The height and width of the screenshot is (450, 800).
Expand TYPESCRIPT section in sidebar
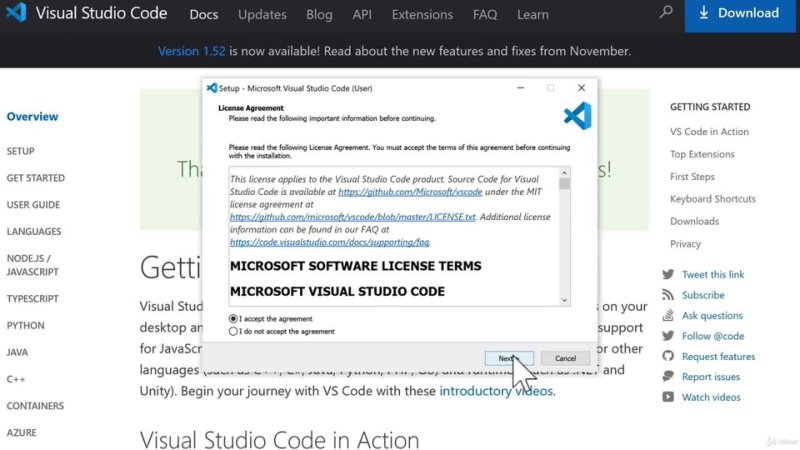point(33,298)
